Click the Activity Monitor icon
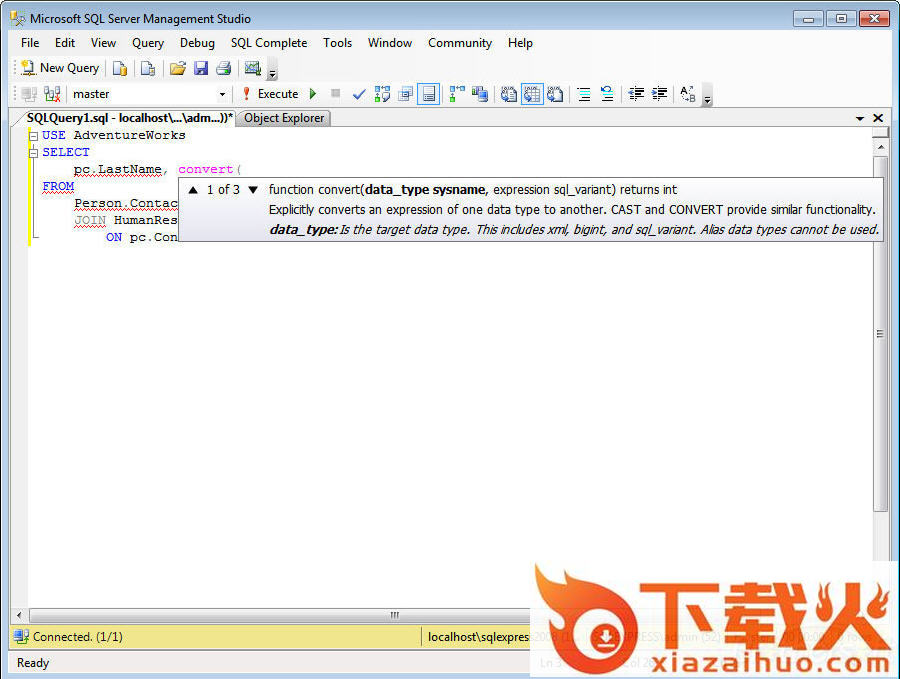 pyautogui.click(x=253, y=68)
